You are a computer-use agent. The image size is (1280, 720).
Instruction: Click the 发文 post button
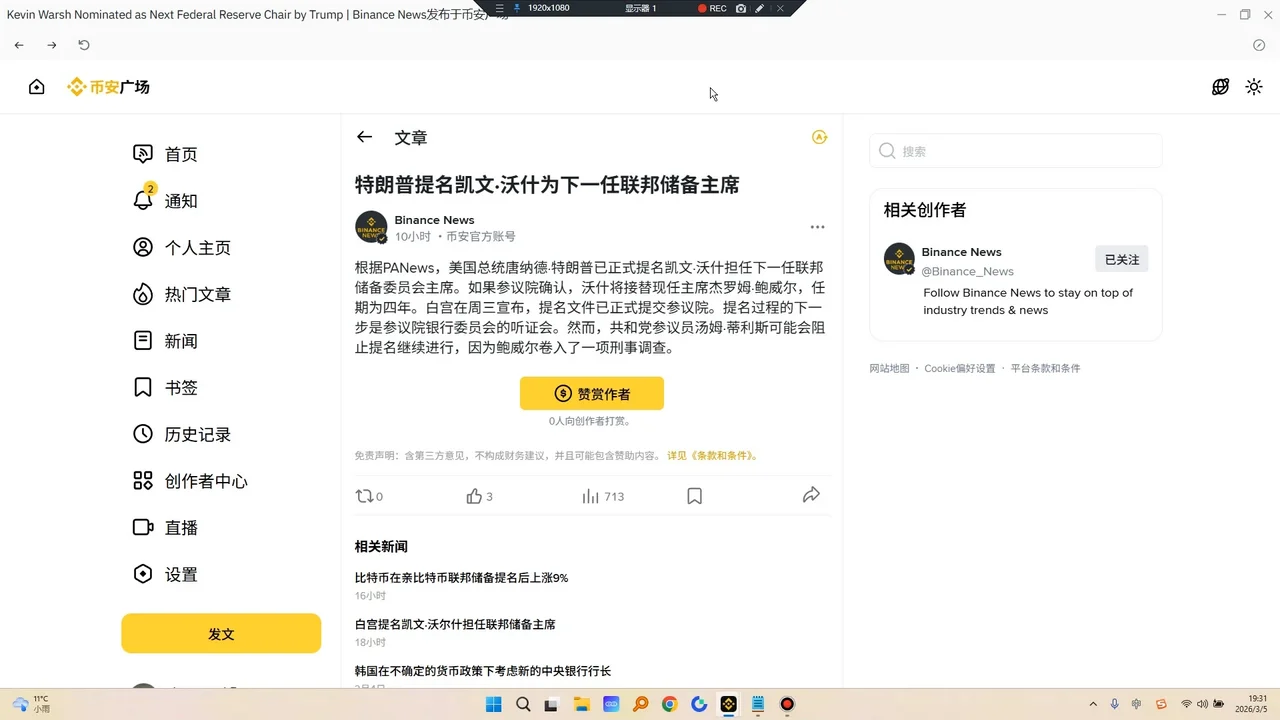coord(221,634)
